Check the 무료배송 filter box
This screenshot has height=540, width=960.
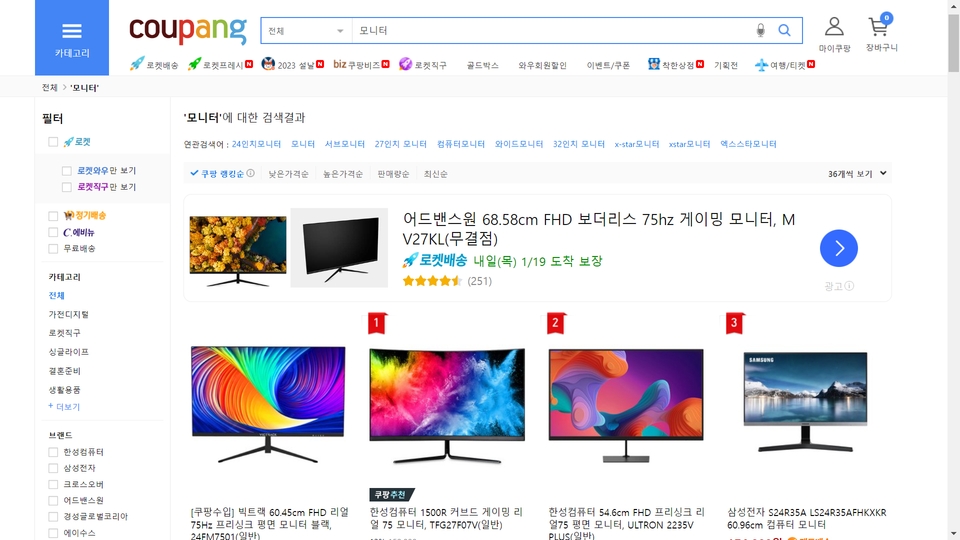(53, 249)
